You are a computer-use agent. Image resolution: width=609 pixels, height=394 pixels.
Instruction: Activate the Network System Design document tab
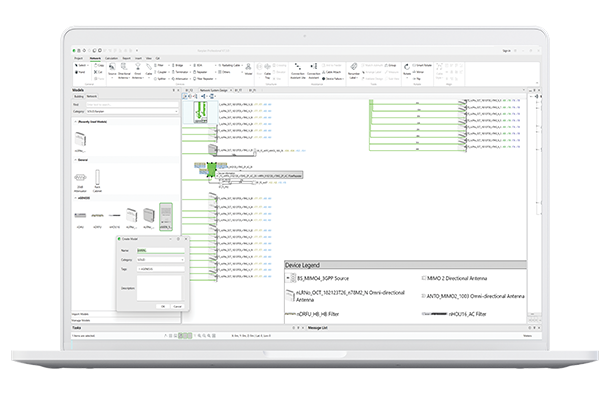click(214, 90)
